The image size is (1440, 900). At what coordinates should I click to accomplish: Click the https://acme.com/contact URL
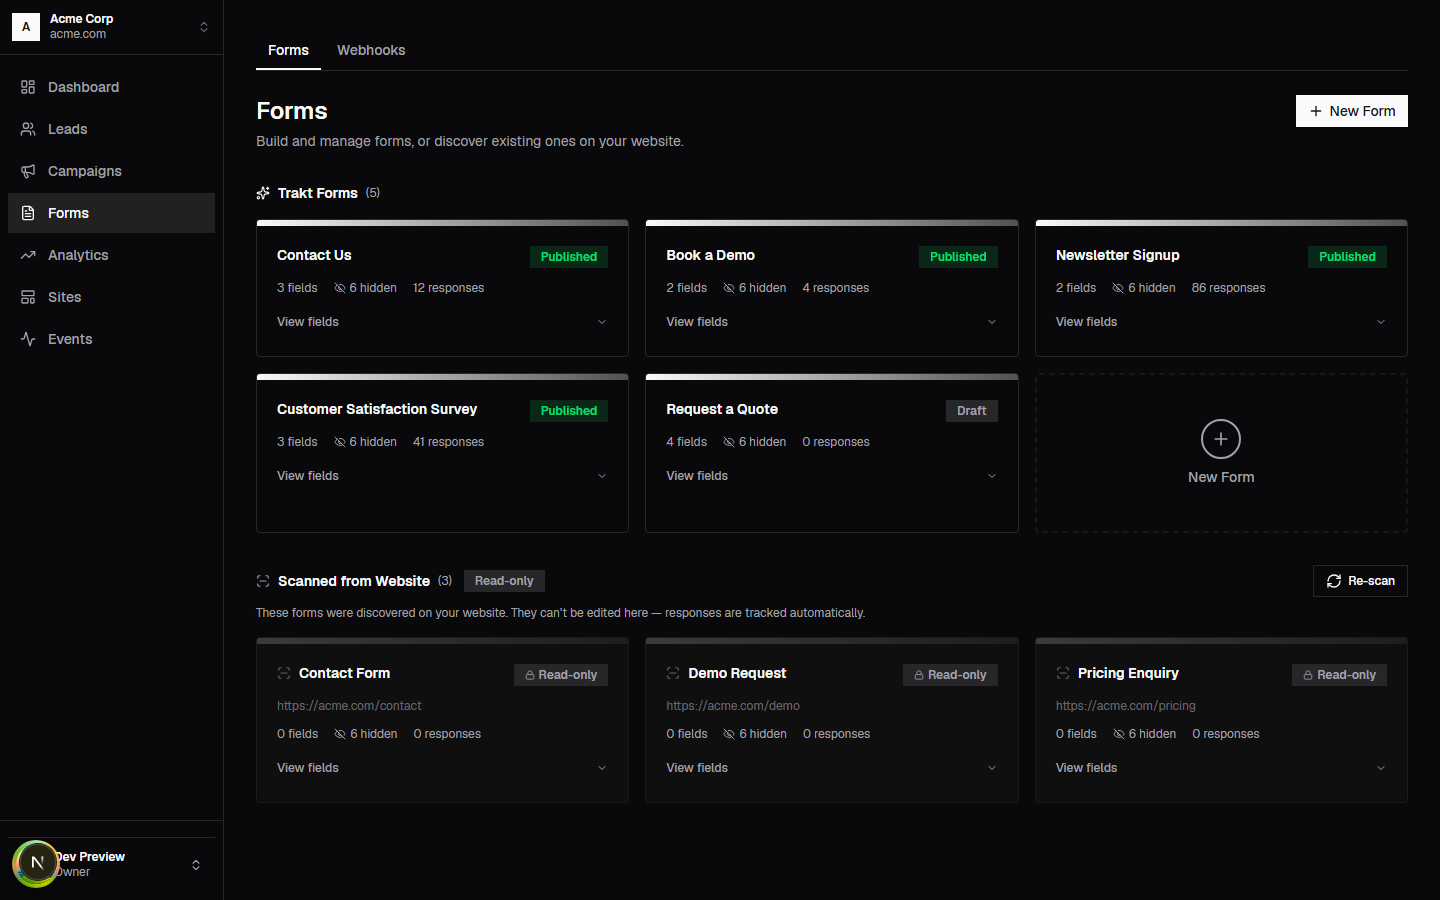click(x=349, y=706)
